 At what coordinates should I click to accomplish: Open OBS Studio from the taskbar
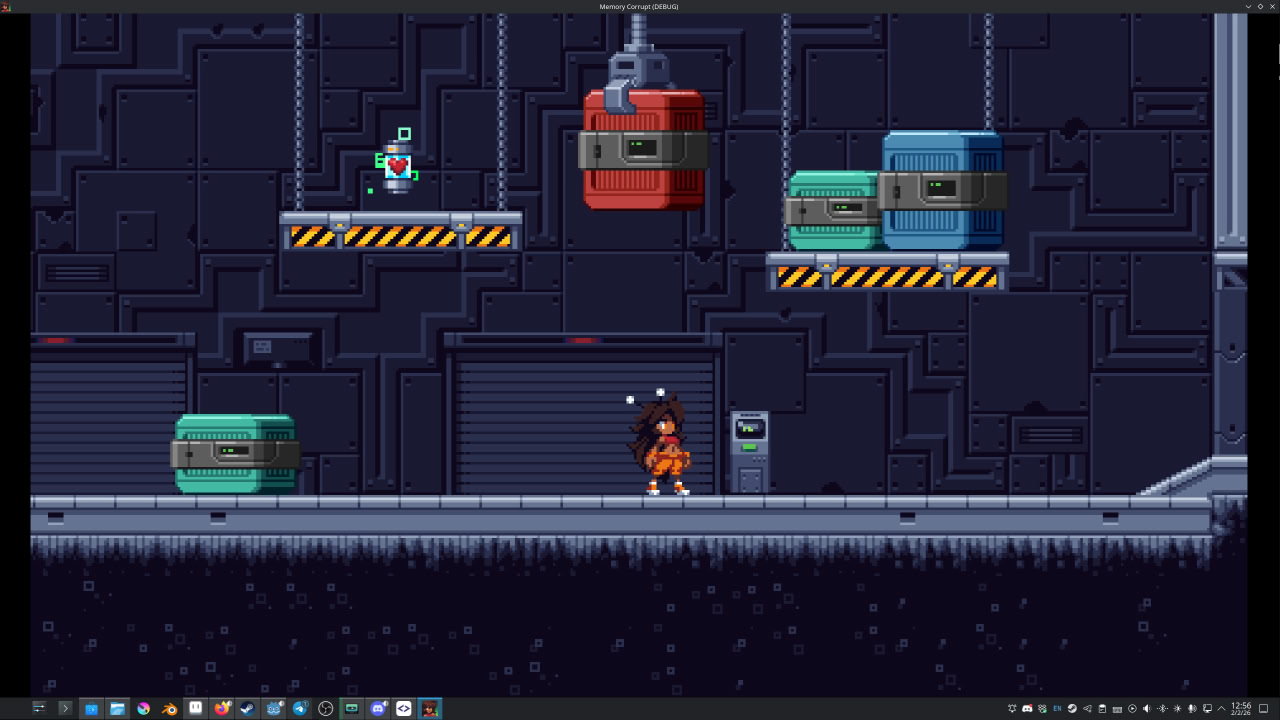click(x=325, y=709)
